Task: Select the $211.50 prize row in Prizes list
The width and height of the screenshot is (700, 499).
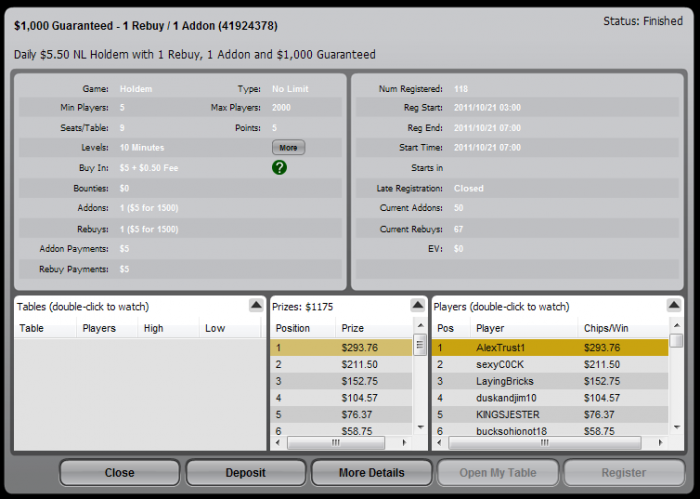Action: pos(341,365)
